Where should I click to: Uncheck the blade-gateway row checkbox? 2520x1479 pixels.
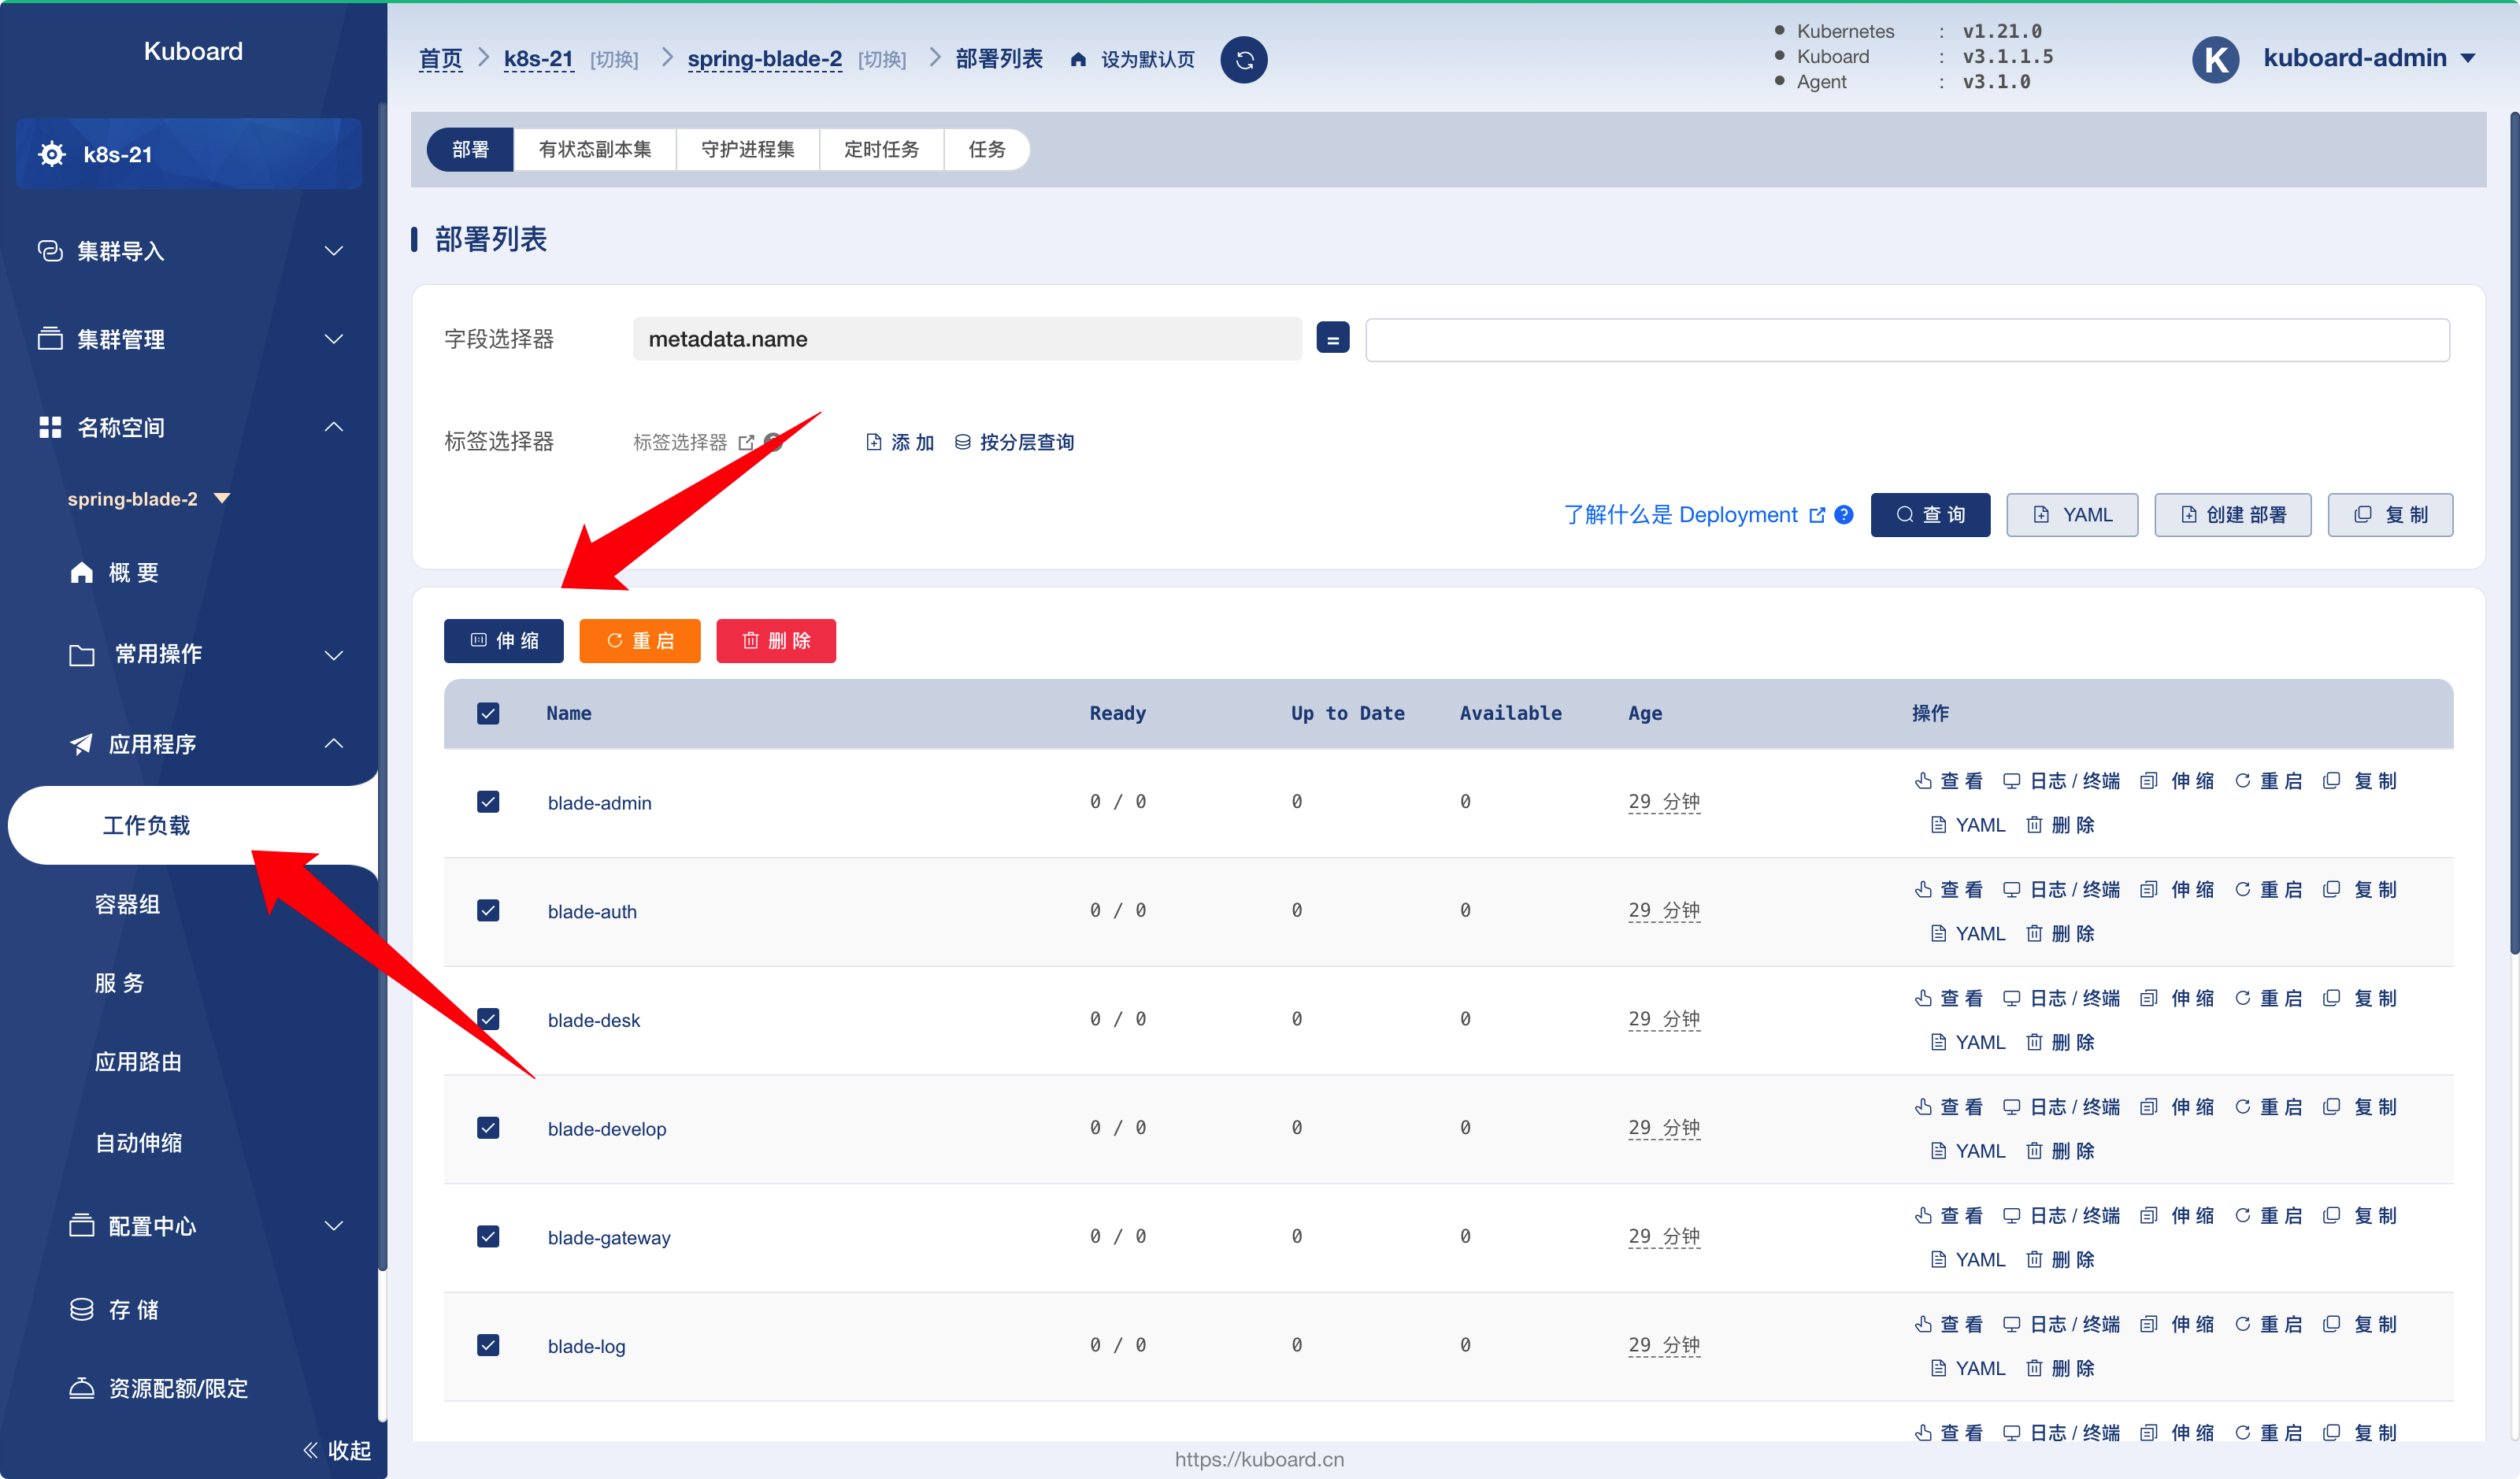(x=488, y=1237)
